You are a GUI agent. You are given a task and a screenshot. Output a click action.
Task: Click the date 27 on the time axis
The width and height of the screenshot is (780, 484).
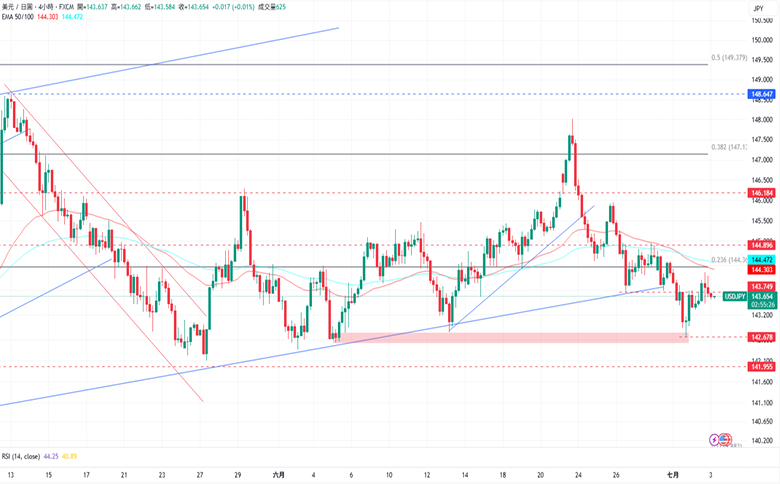[x=199, y=475]
